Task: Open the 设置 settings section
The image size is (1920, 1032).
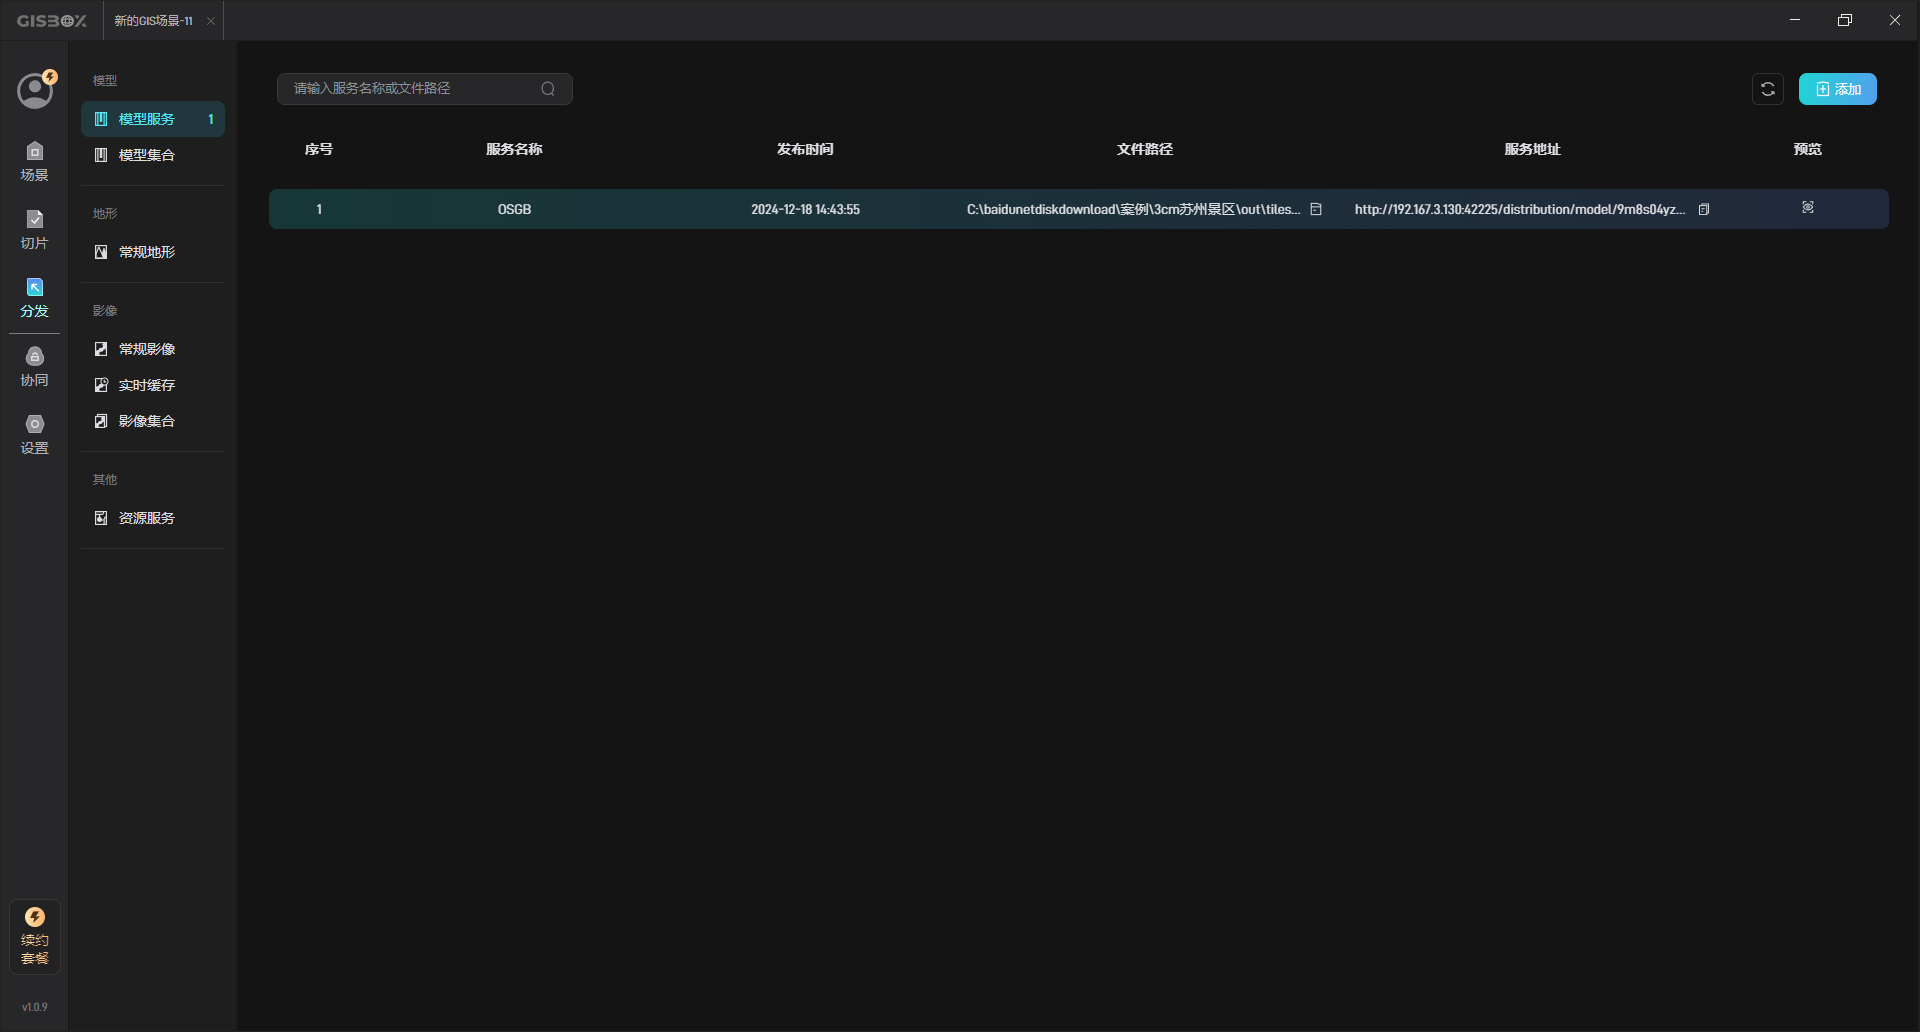Action: (x=34, y=434)
